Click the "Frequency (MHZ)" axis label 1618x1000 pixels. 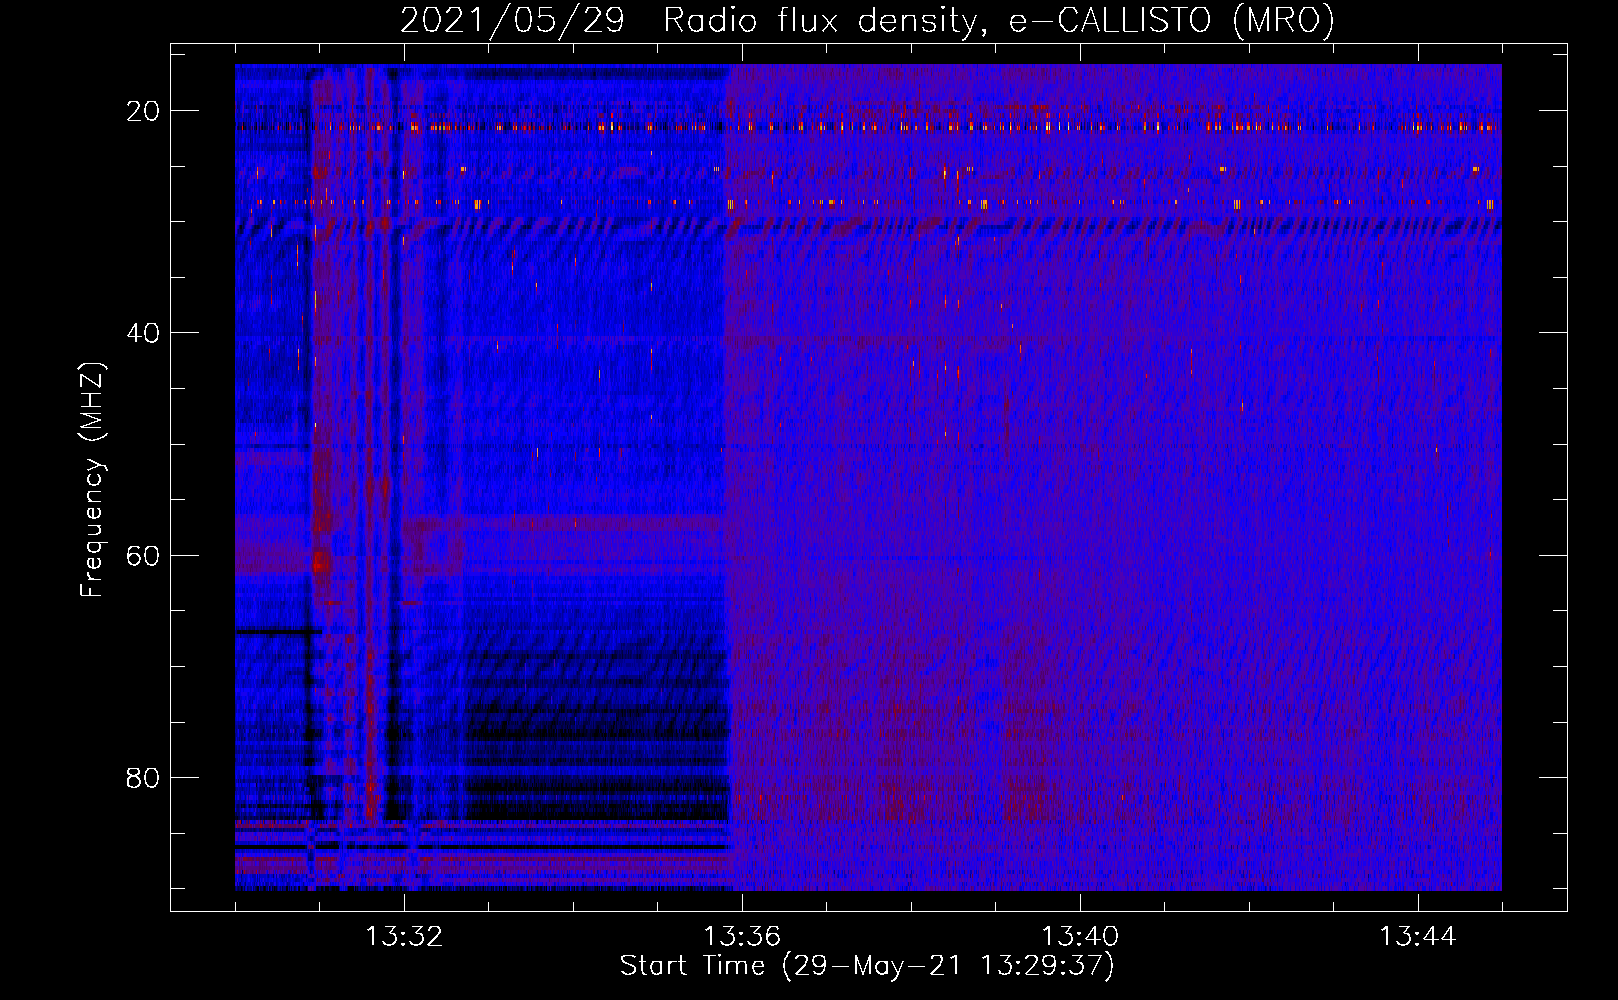92,480
